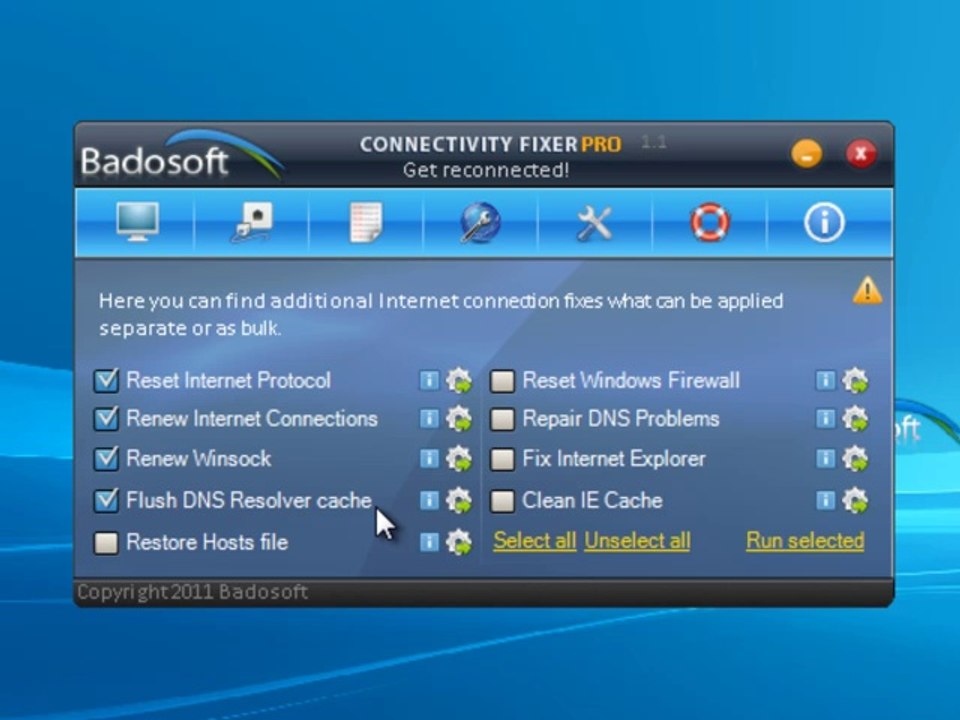Check the Fix Internet Explorer checkbox
This screenshot has height=720, width=960.
tap(502, 459)
